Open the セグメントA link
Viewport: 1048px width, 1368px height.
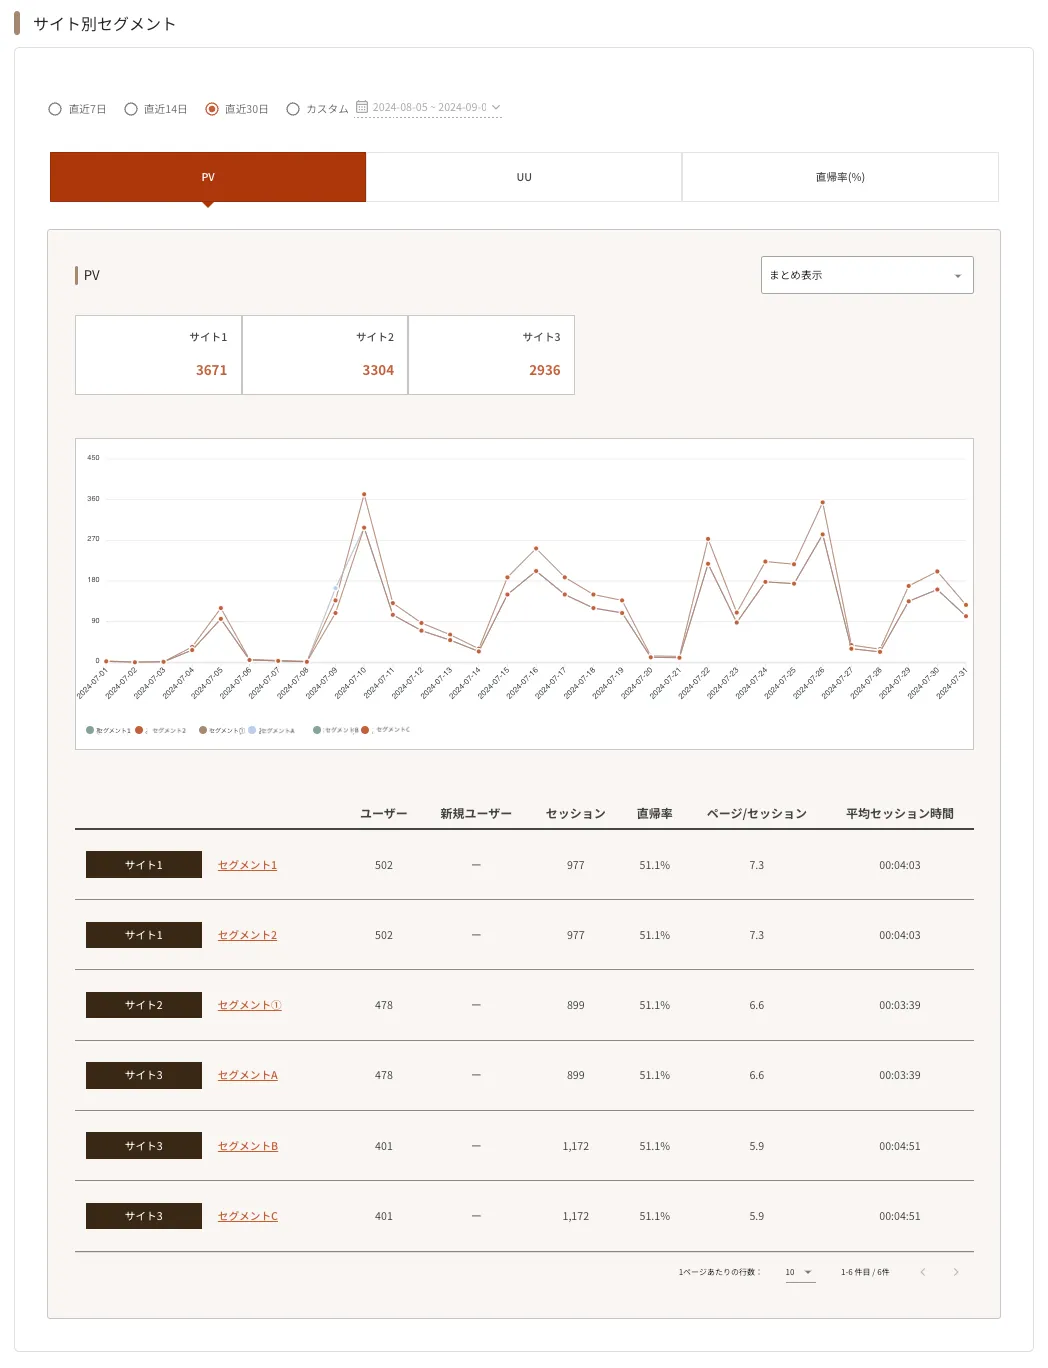[248, 1075]
